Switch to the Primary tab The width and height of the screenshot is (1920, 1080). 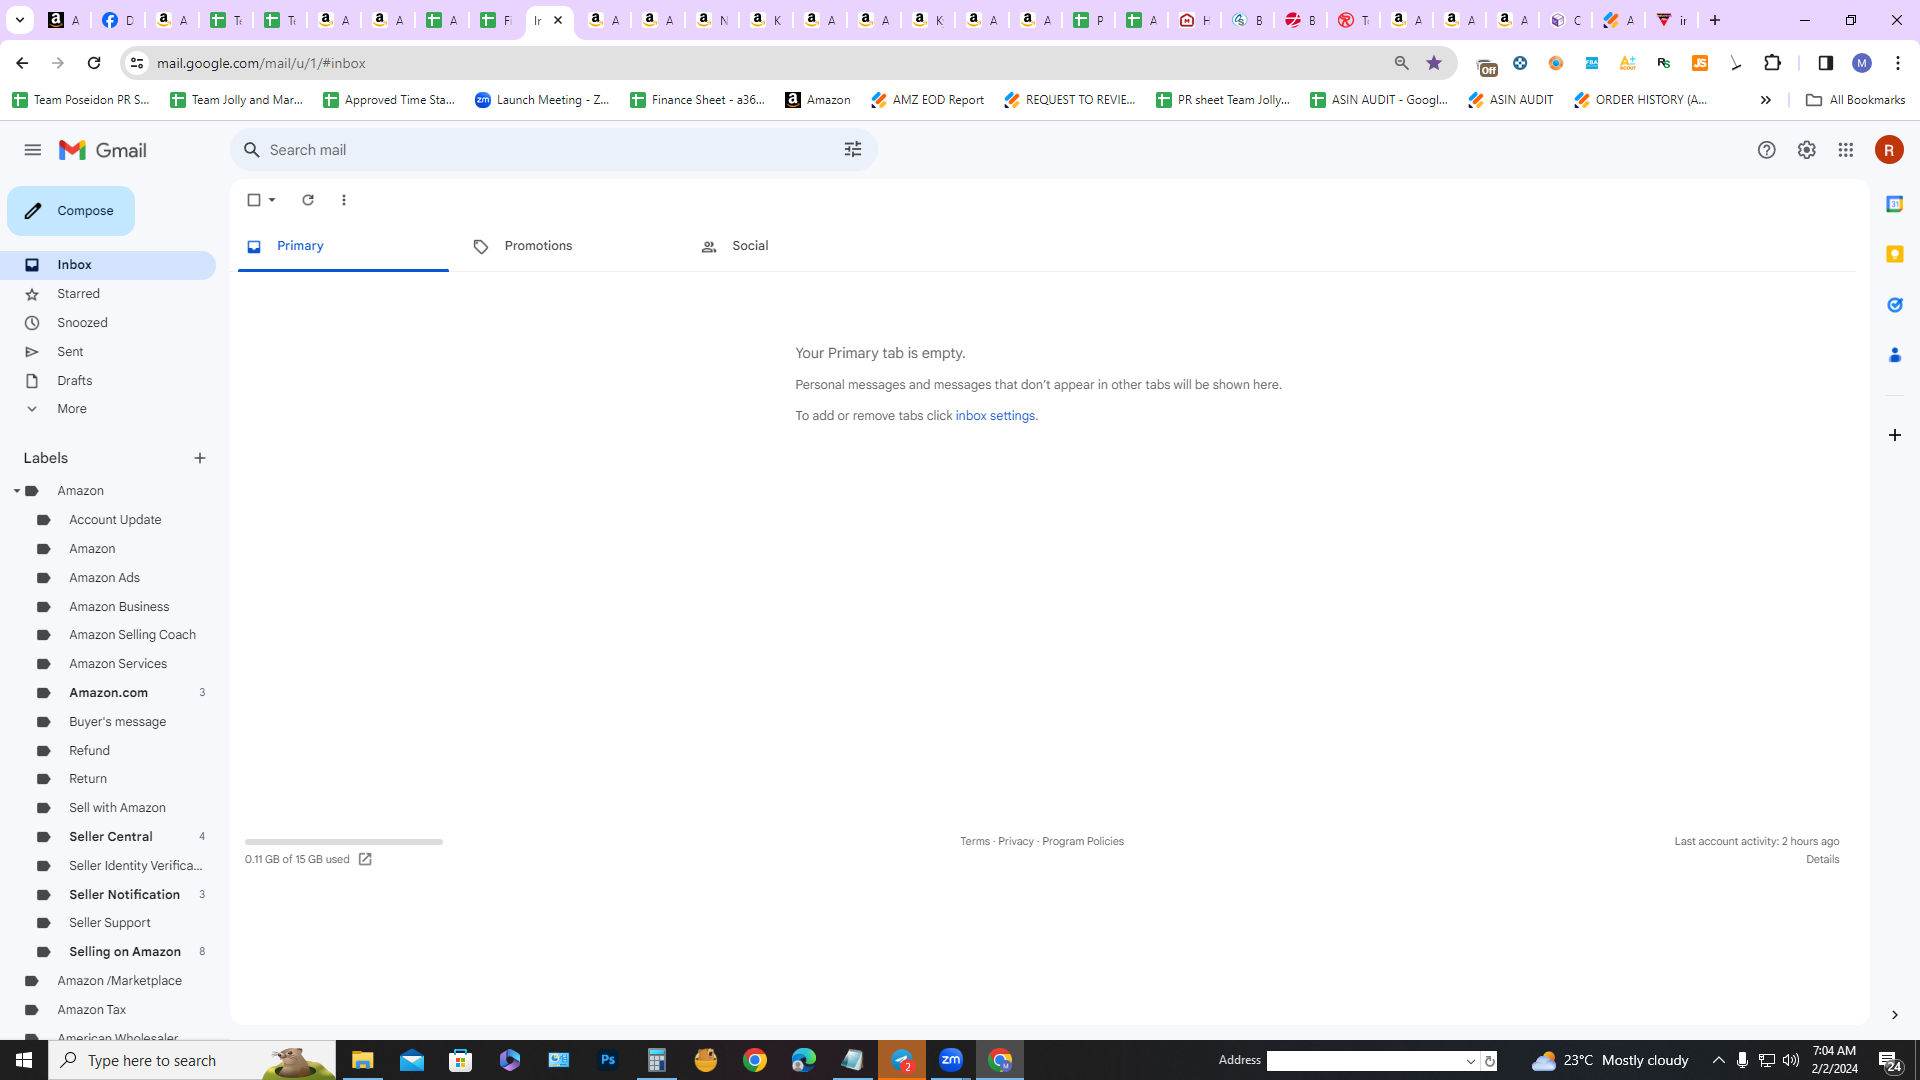click(x=343, y=246)
